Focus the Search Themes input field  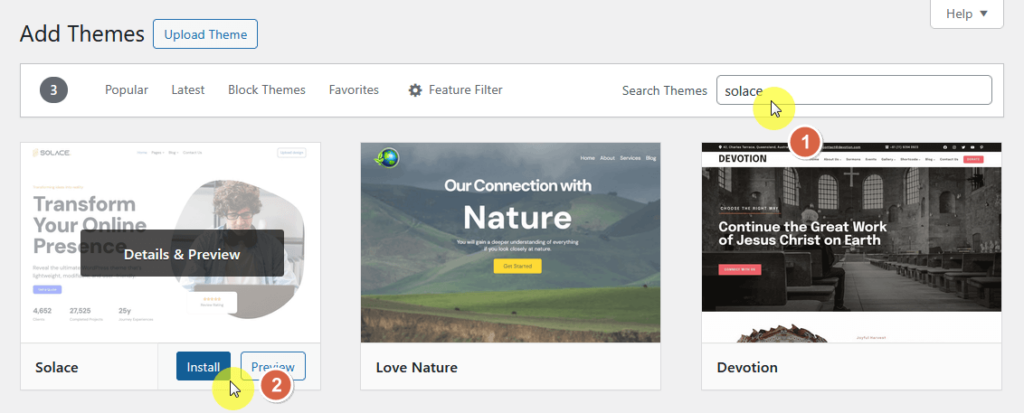[x=854, y=90]
